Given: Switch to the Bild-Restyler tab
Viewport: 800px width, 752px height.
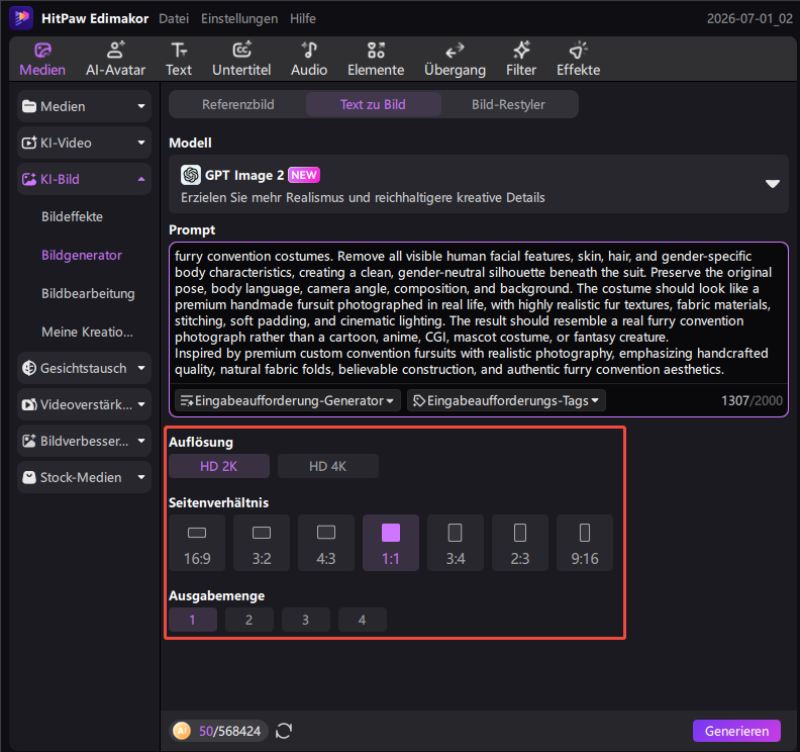Looking at the screenshot, I should point(508,105).
